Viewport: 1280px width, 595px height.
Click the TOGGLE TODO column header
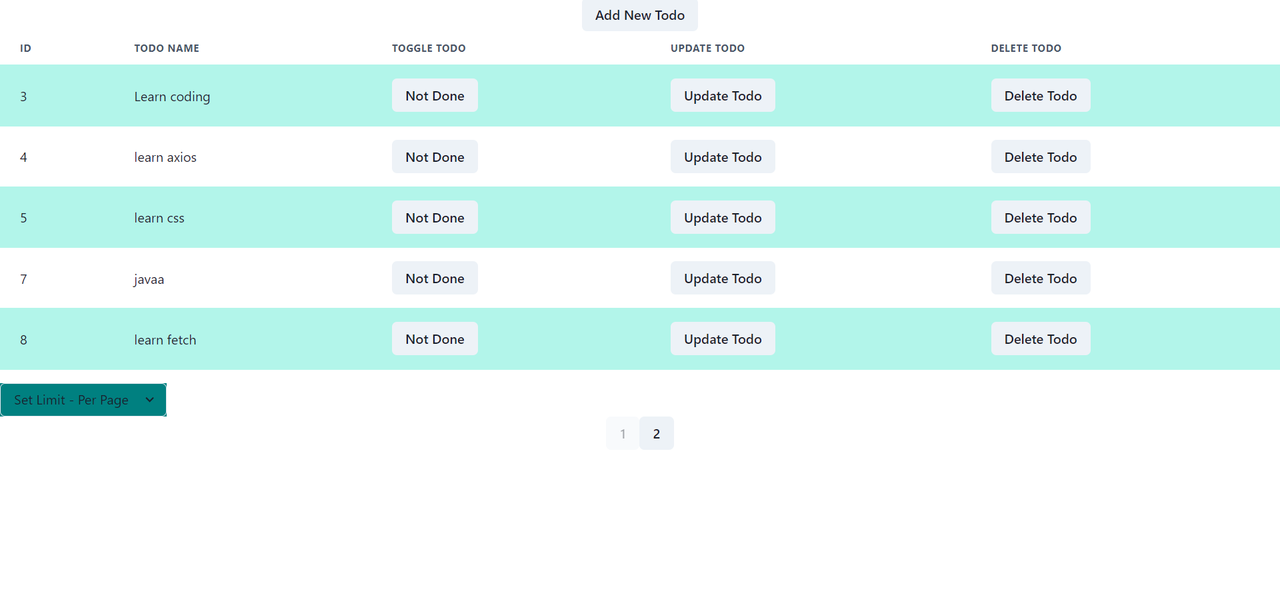(x=429, y=48)
